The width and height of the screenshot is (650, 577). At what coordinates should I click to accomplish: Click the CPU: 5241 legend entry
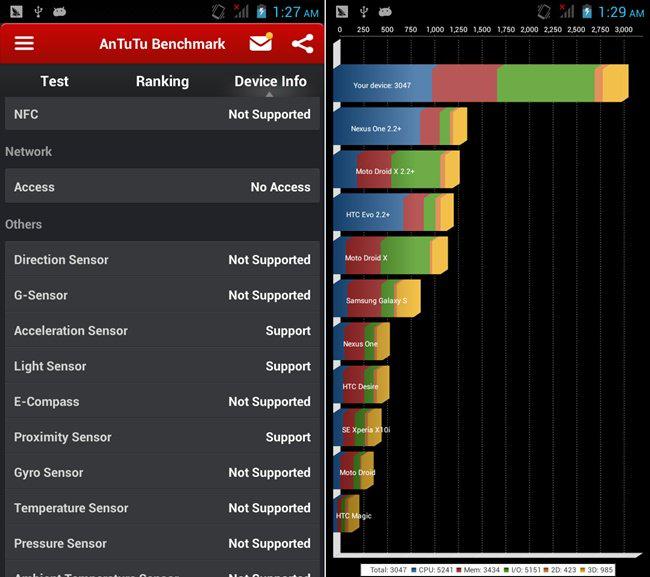[432, 570]
